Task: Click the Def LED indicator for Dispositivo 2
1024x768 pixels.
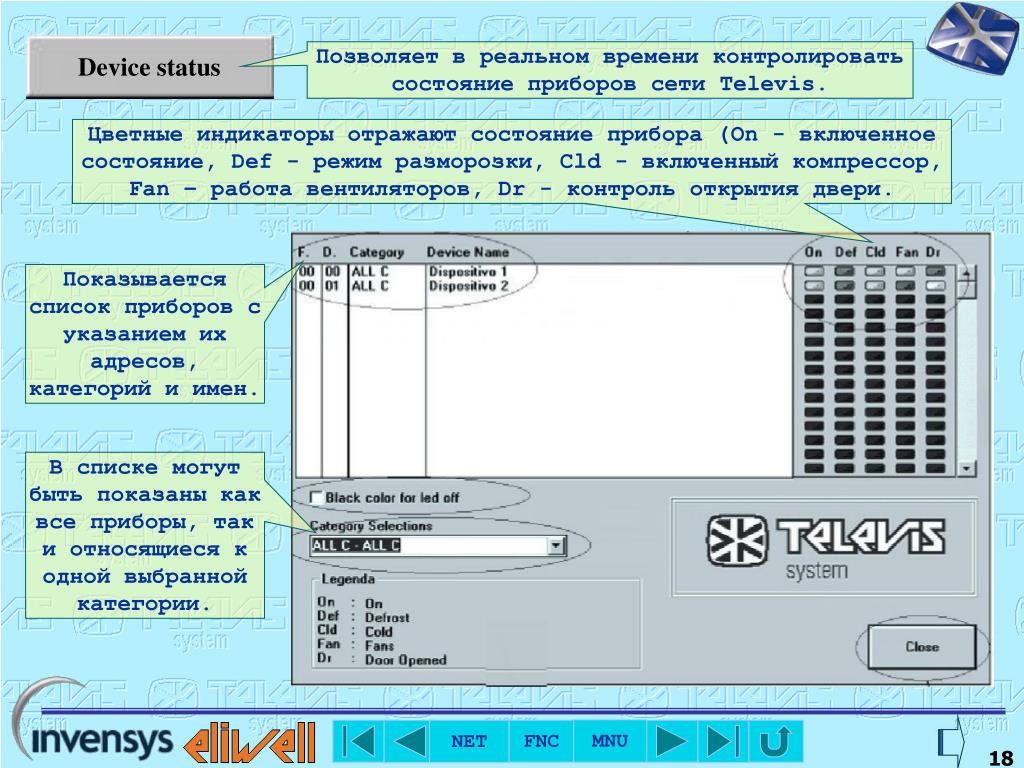Action: click(844, 285)
